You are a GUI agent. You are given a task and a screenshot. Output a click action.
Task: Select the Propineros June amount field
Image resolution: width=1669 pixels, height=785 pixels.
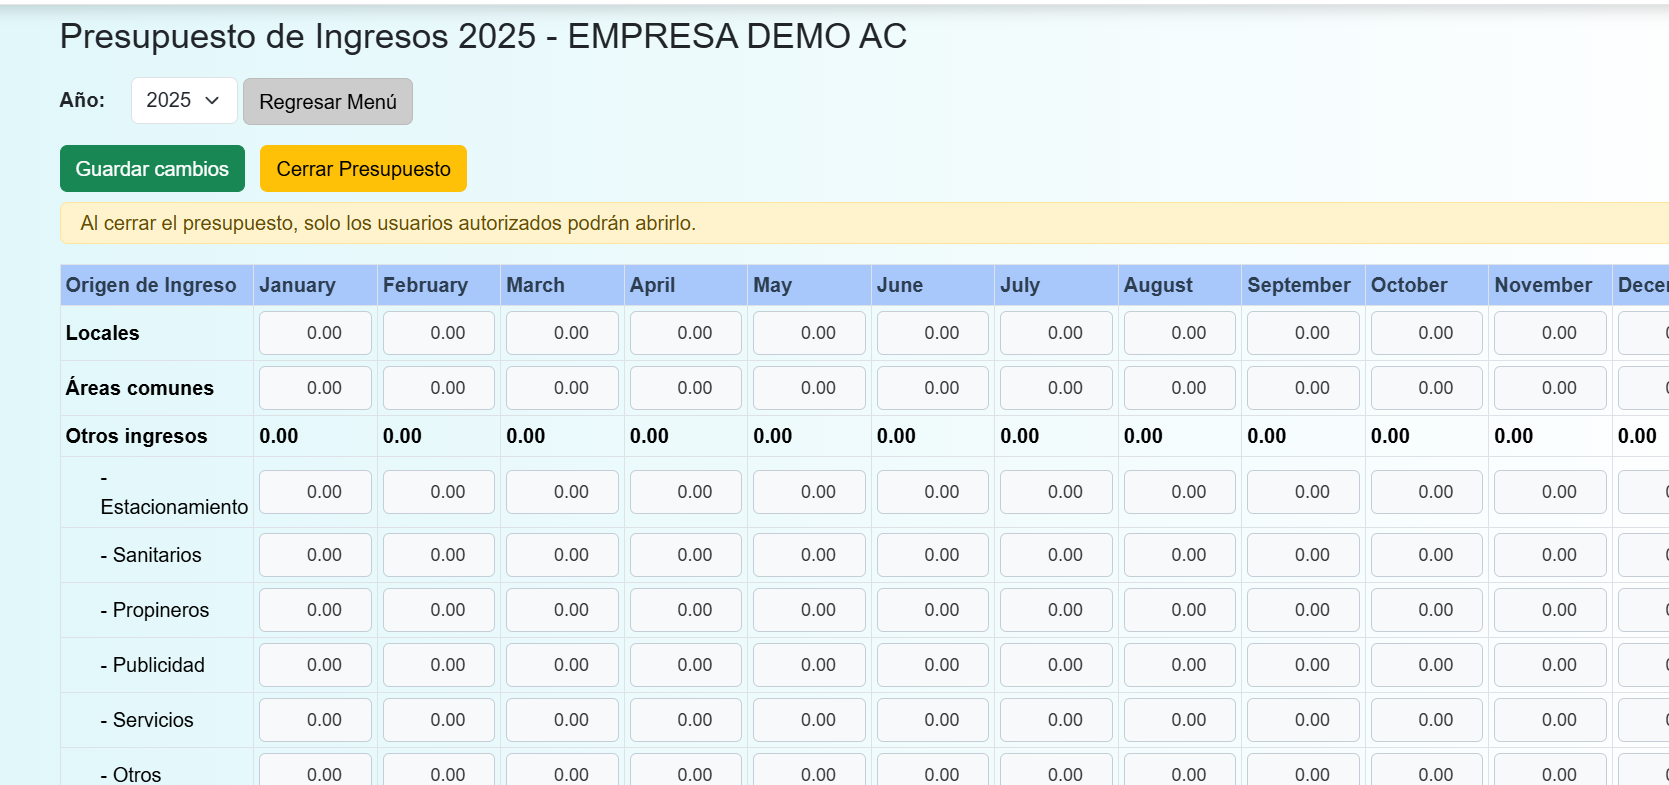click(x=932, y=610)
